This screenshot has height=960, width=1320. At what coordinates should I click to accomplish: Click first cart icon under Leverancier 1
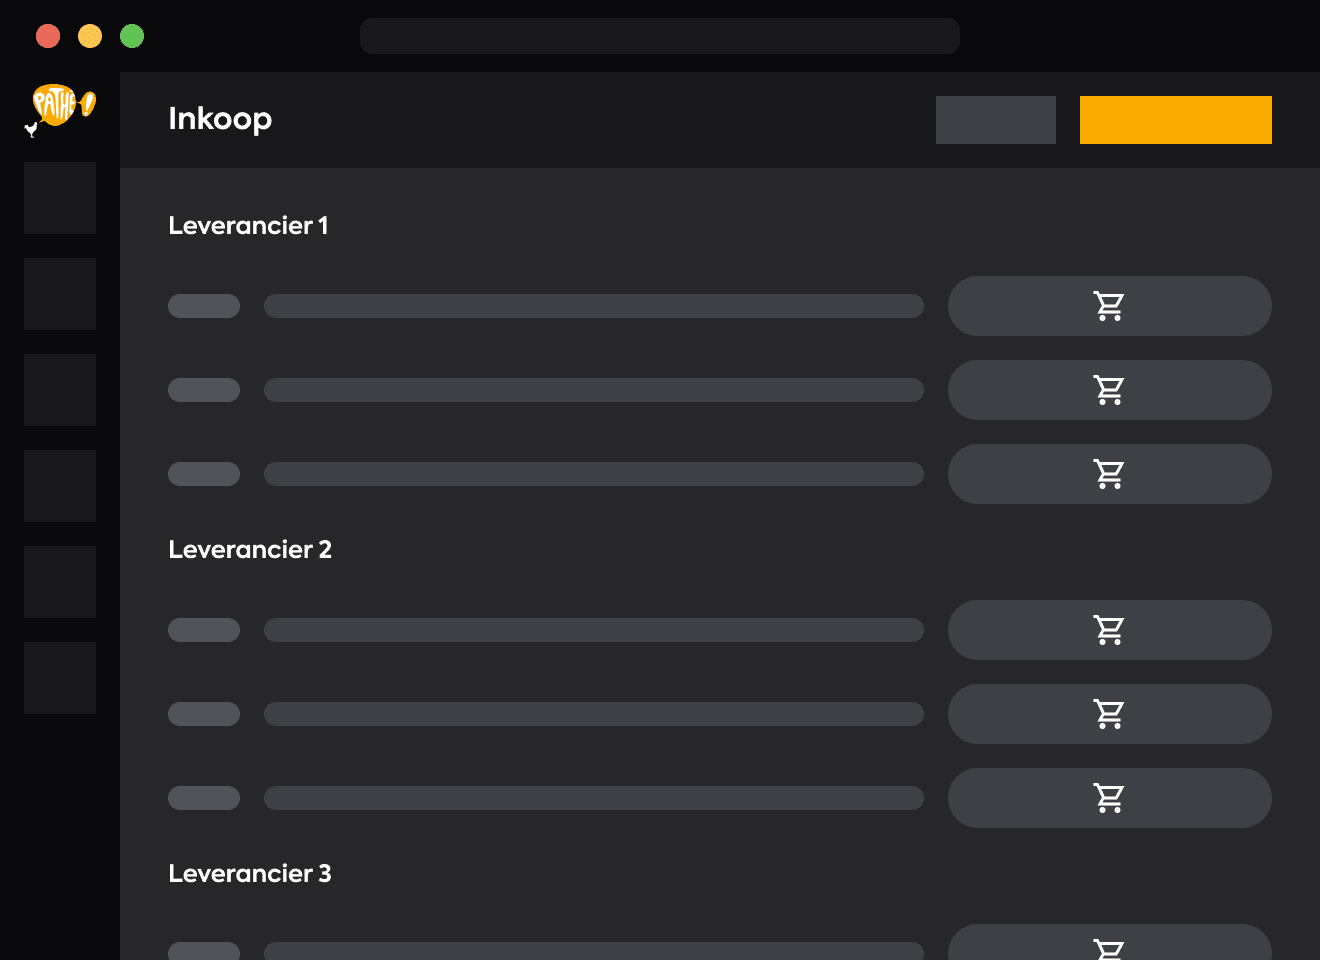point(1109,306)
